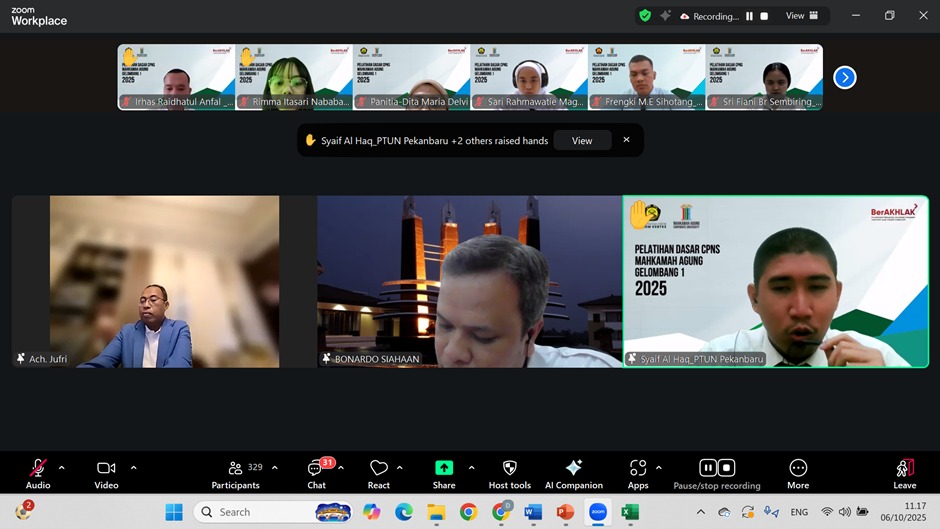The width and height of the screenshot is (940, 529).
Task: Pause recording from the top bar
Action: 749,16
